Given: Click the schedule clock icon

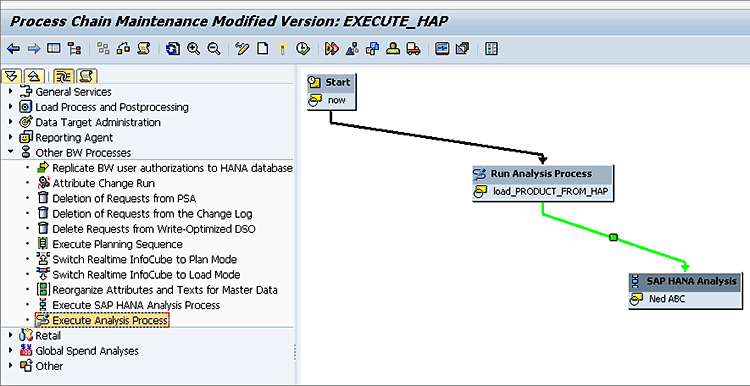Looking at the screenshot, I should 303,48.
